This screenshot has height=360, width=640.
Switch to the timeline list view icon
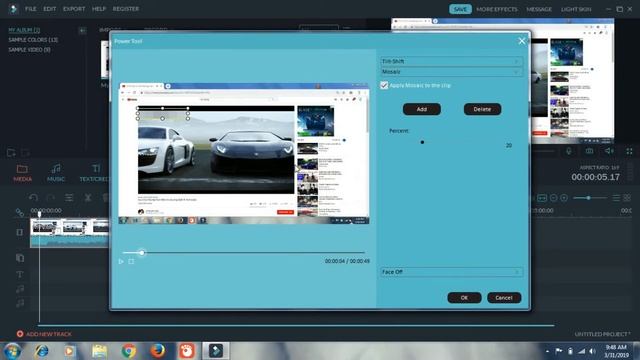pos(616,198)
